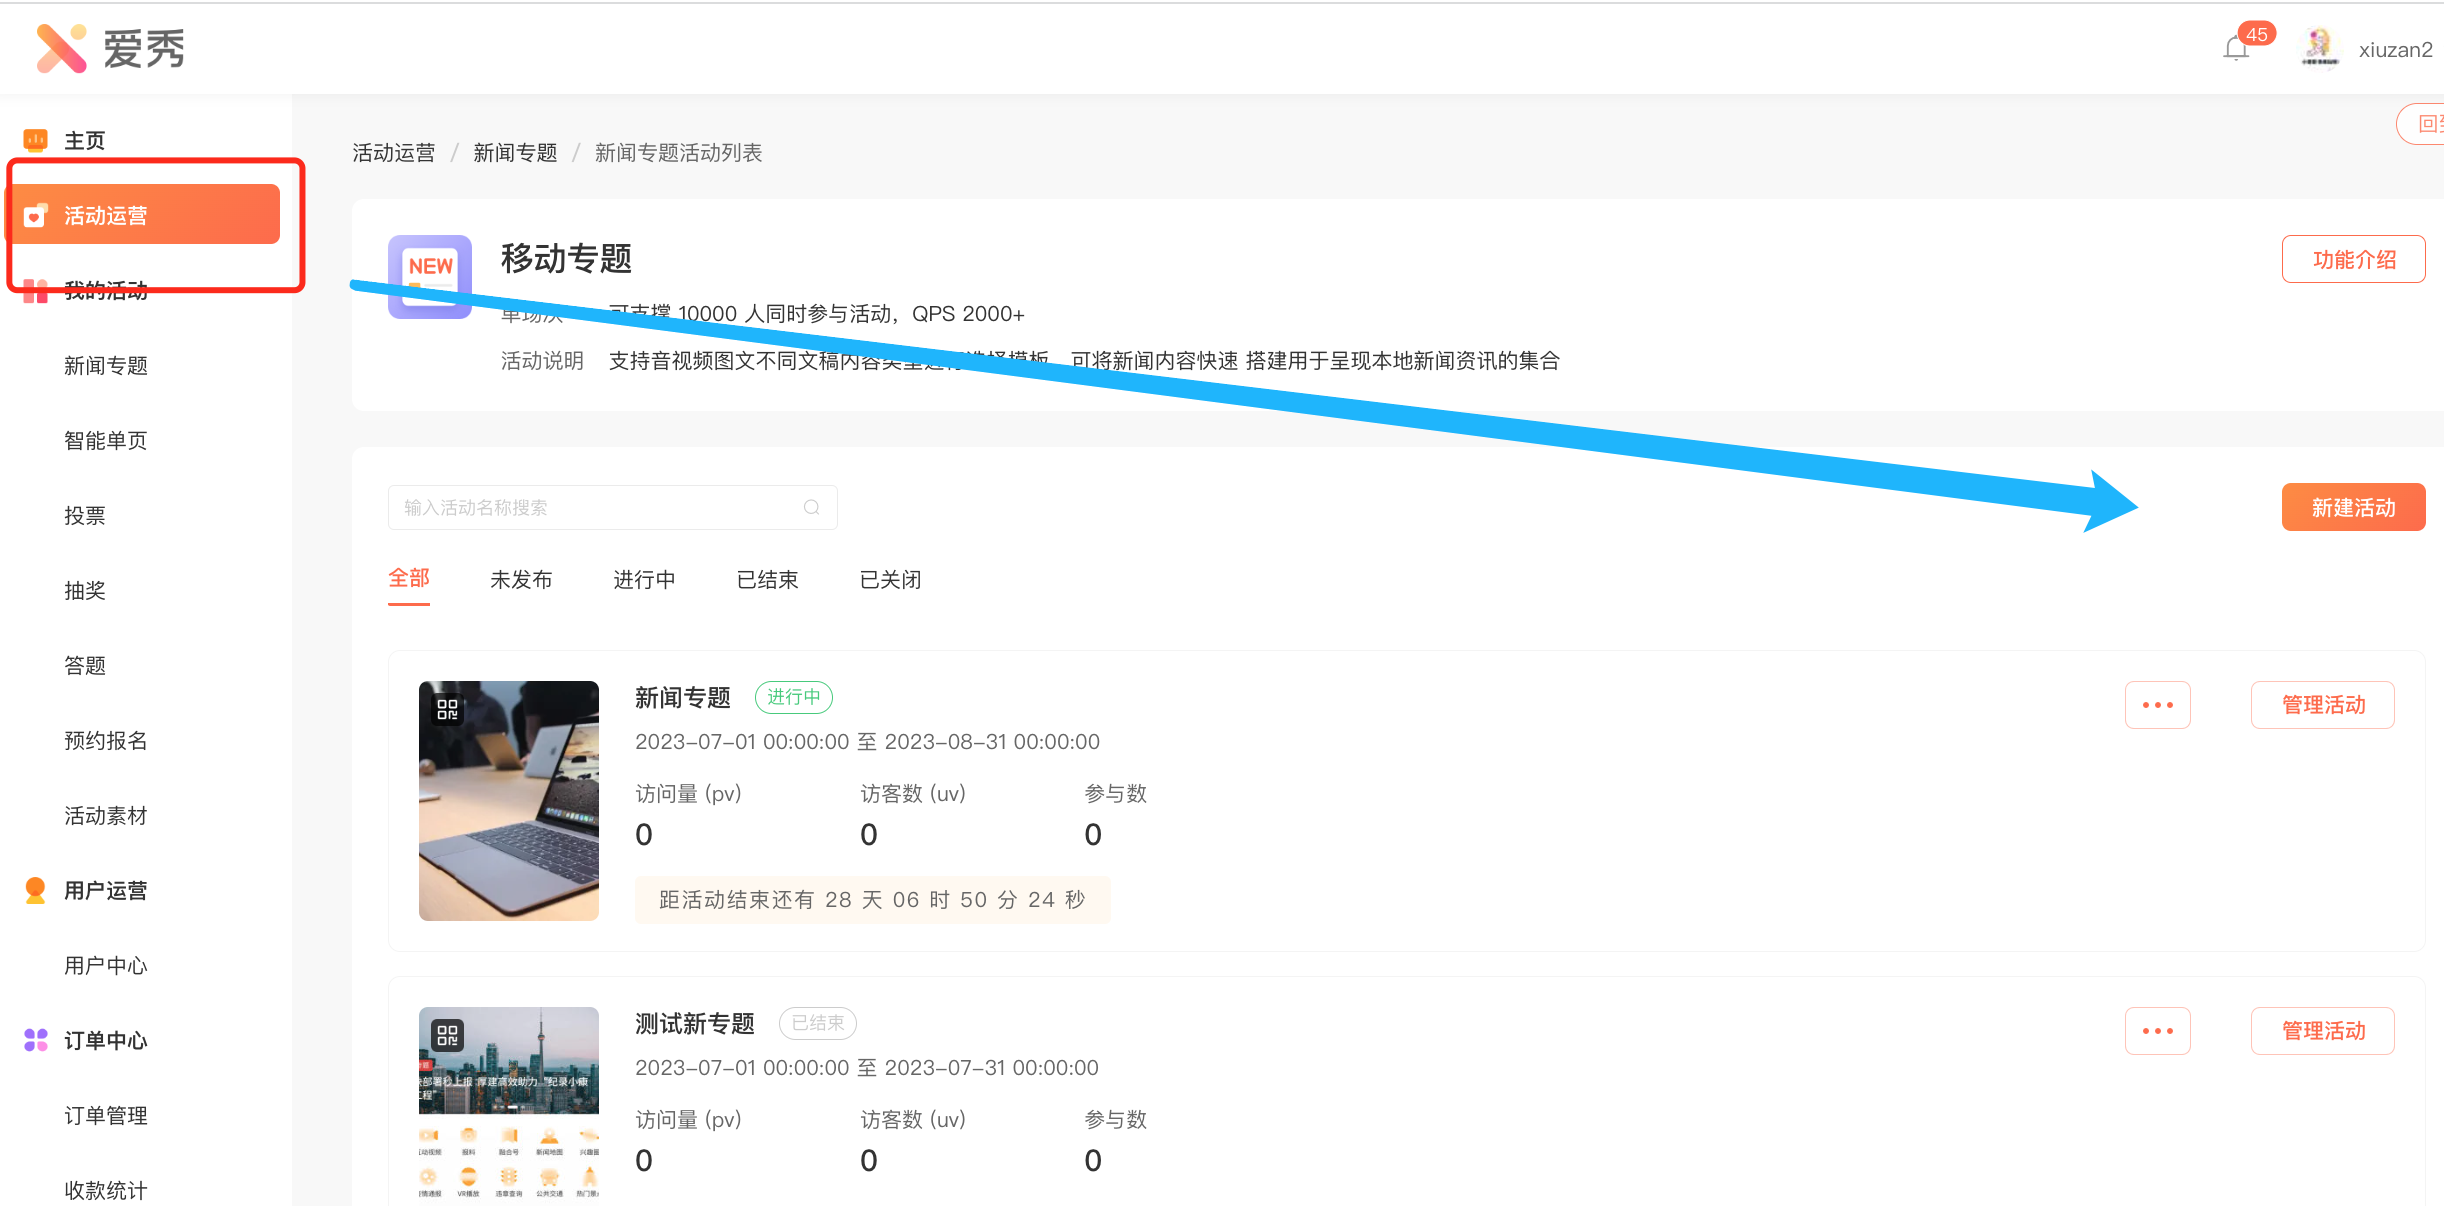Image resolution: width=2444 pixels, height=1206 pixels.
Task: Click the notification bell icon
Action: coord(2236,48)
